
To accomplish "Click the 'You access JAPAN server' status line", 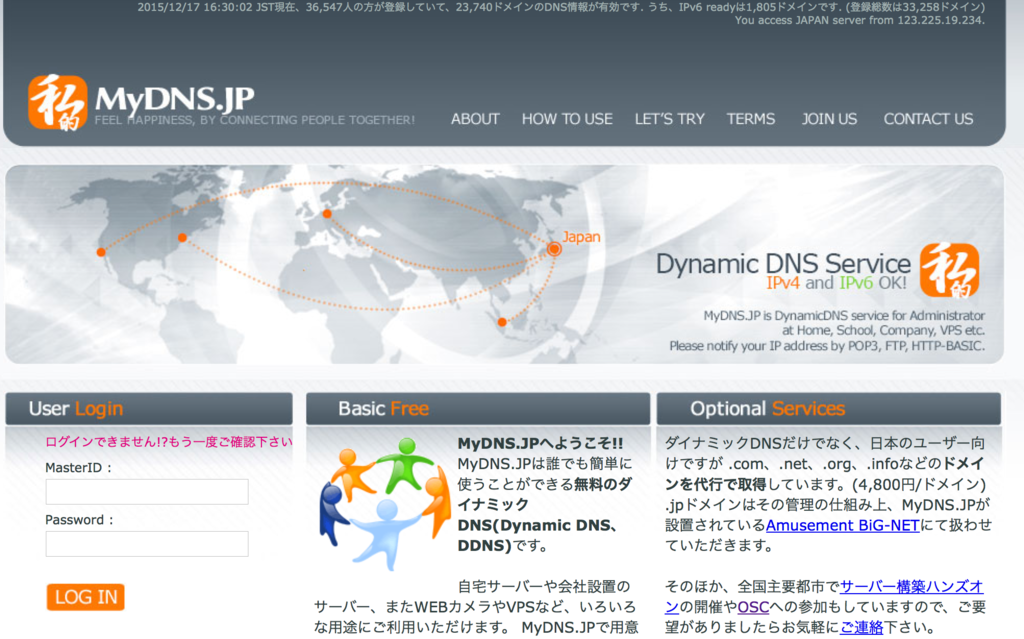I will (859, 20).
